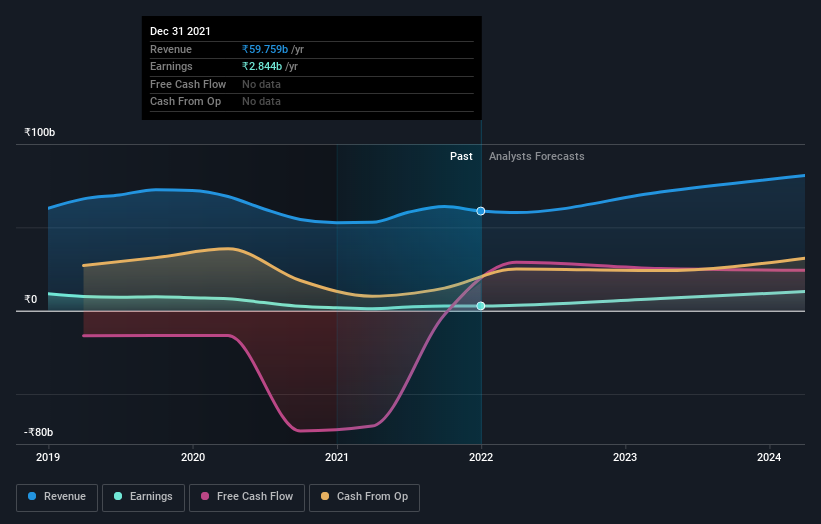Select the Earnings data point at 2022
This screenshot has height=524, width=821.
[481, 306]
